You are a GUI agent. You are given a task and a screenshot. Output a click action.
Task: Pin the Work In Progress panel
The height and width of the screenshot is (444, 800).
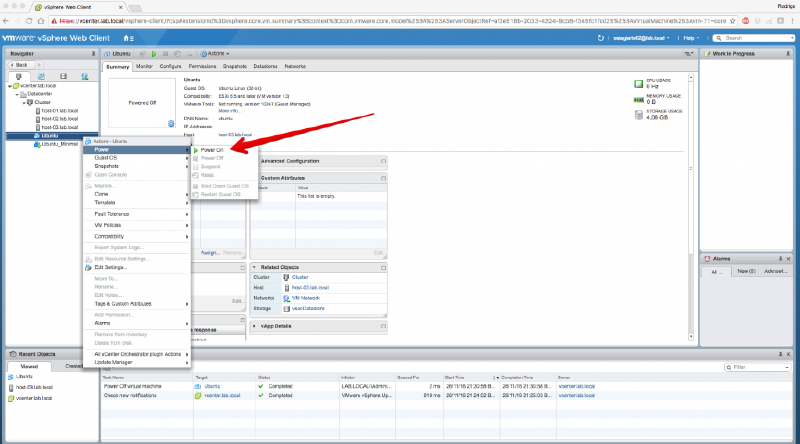[x=788, y=54]
